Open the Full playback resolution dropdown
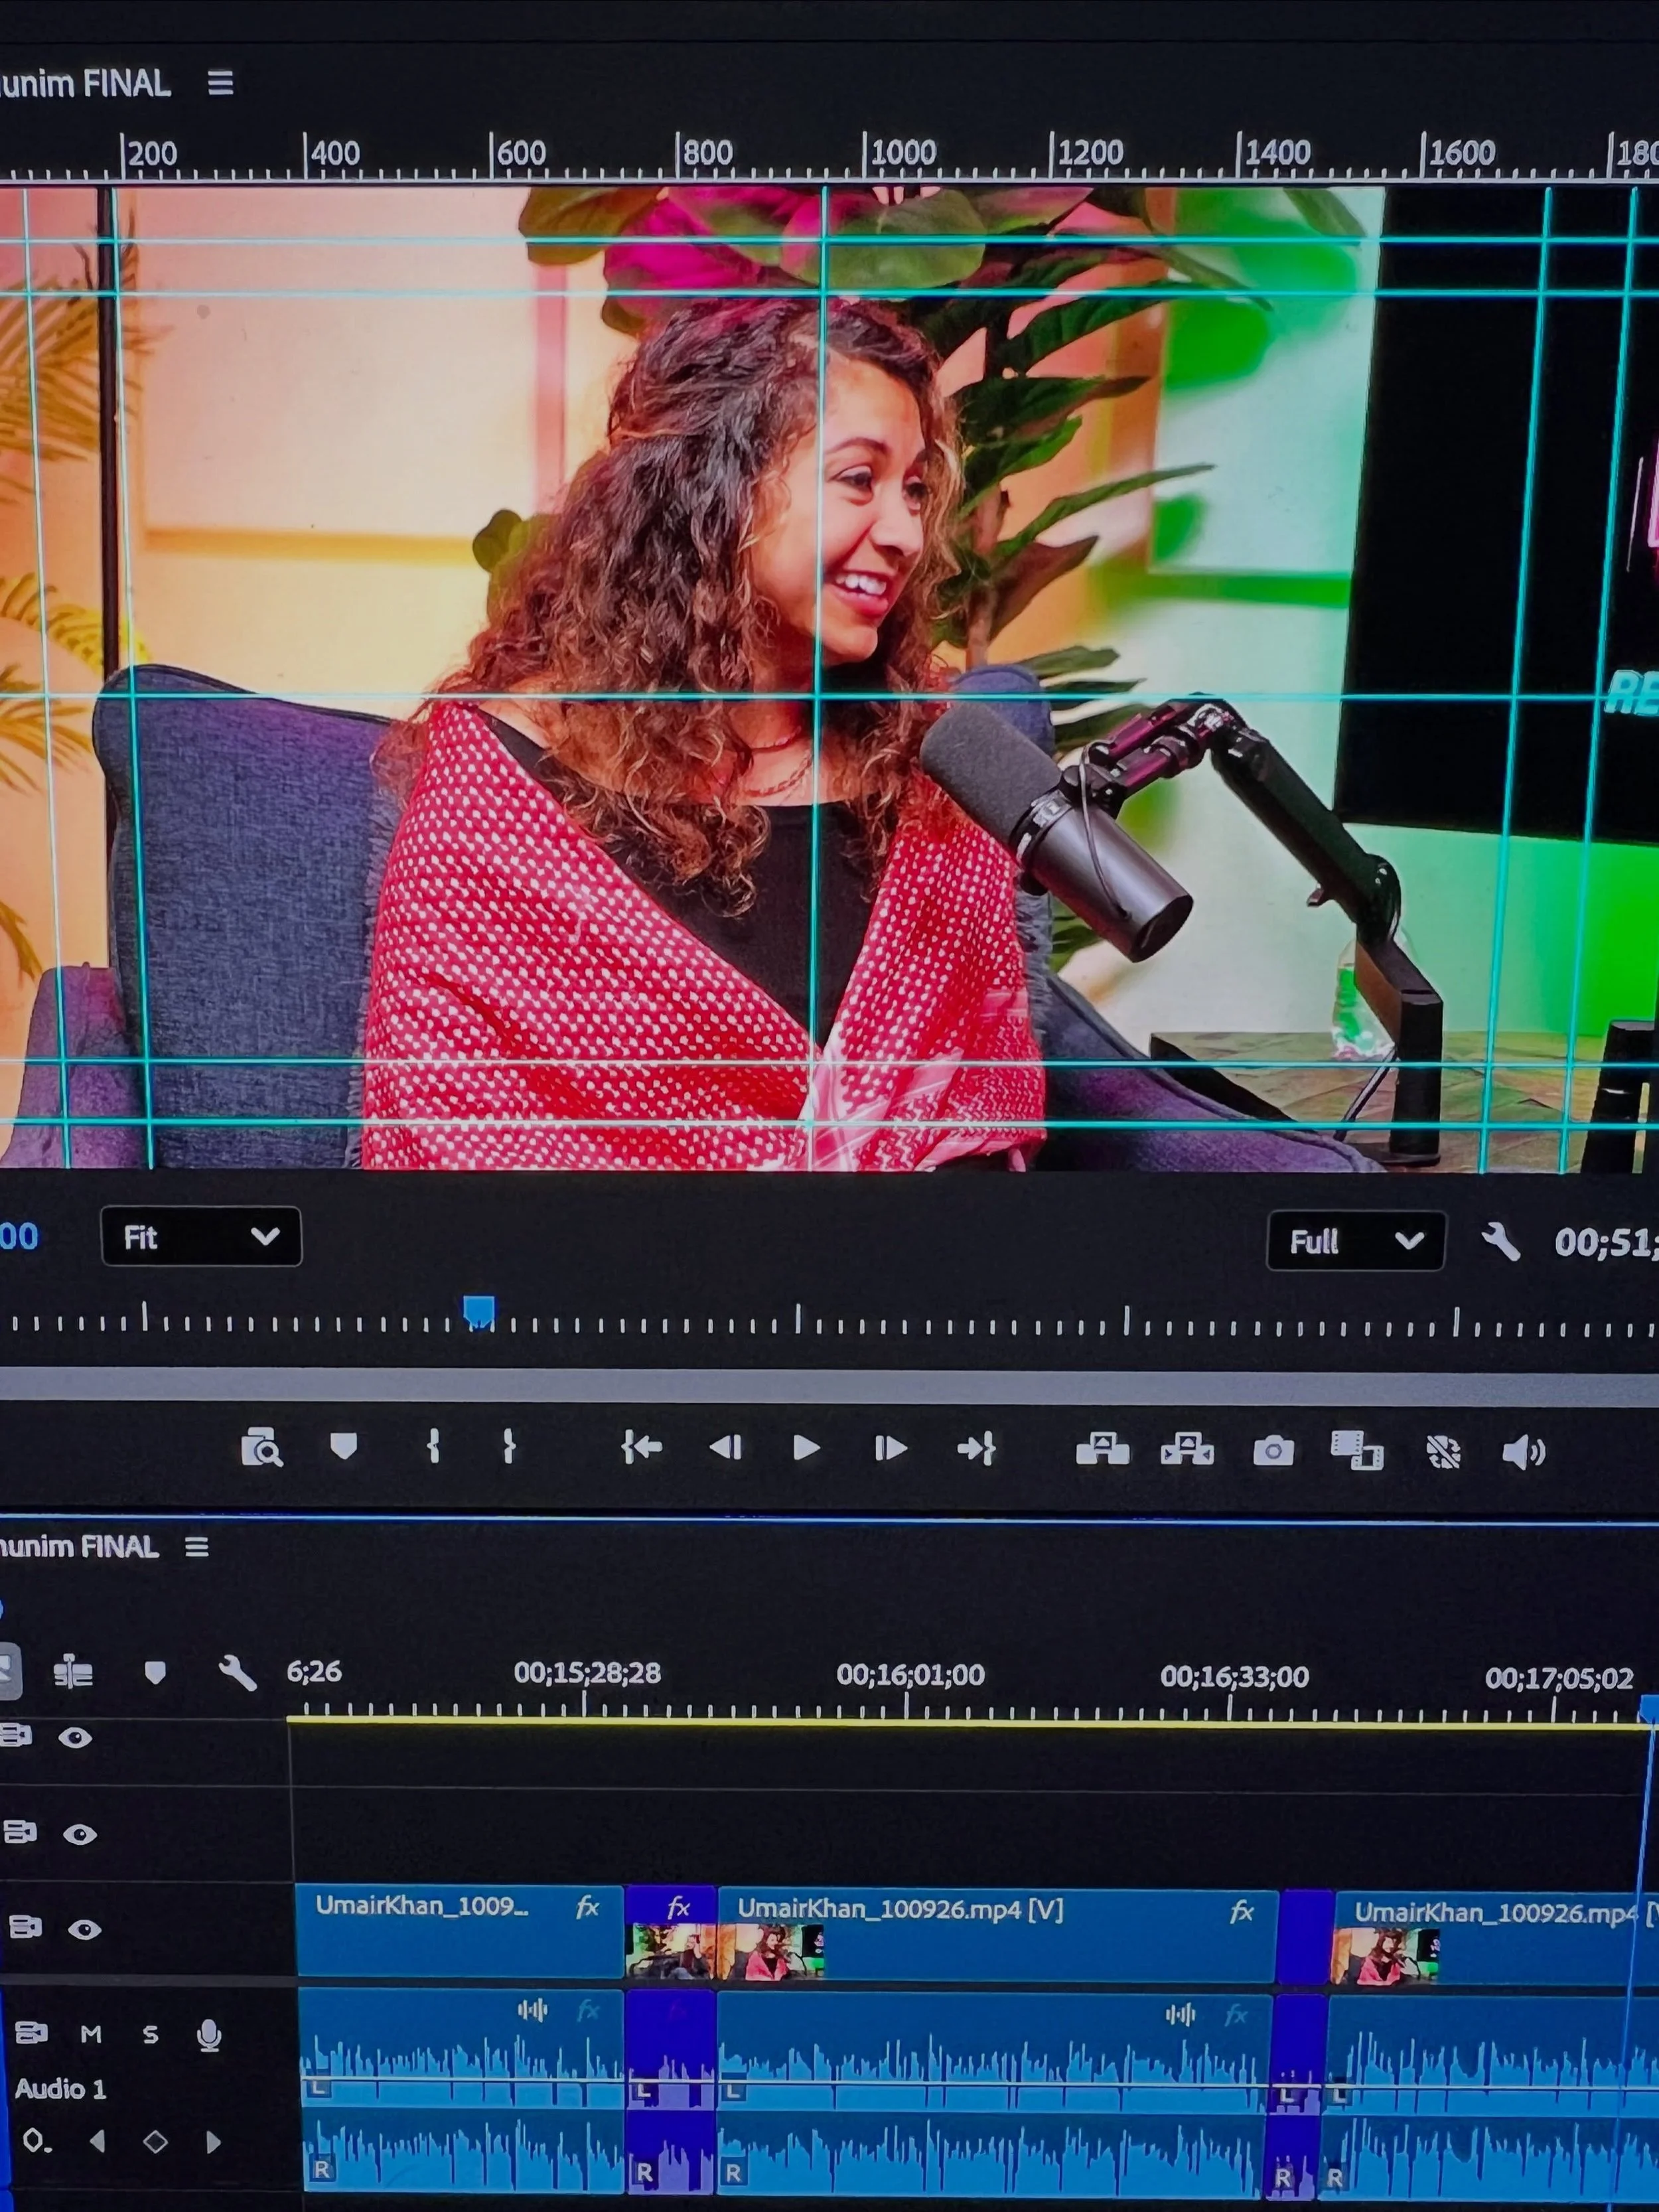1659x2212 pixels. pyautogui.click(x=1355, y=1241)
